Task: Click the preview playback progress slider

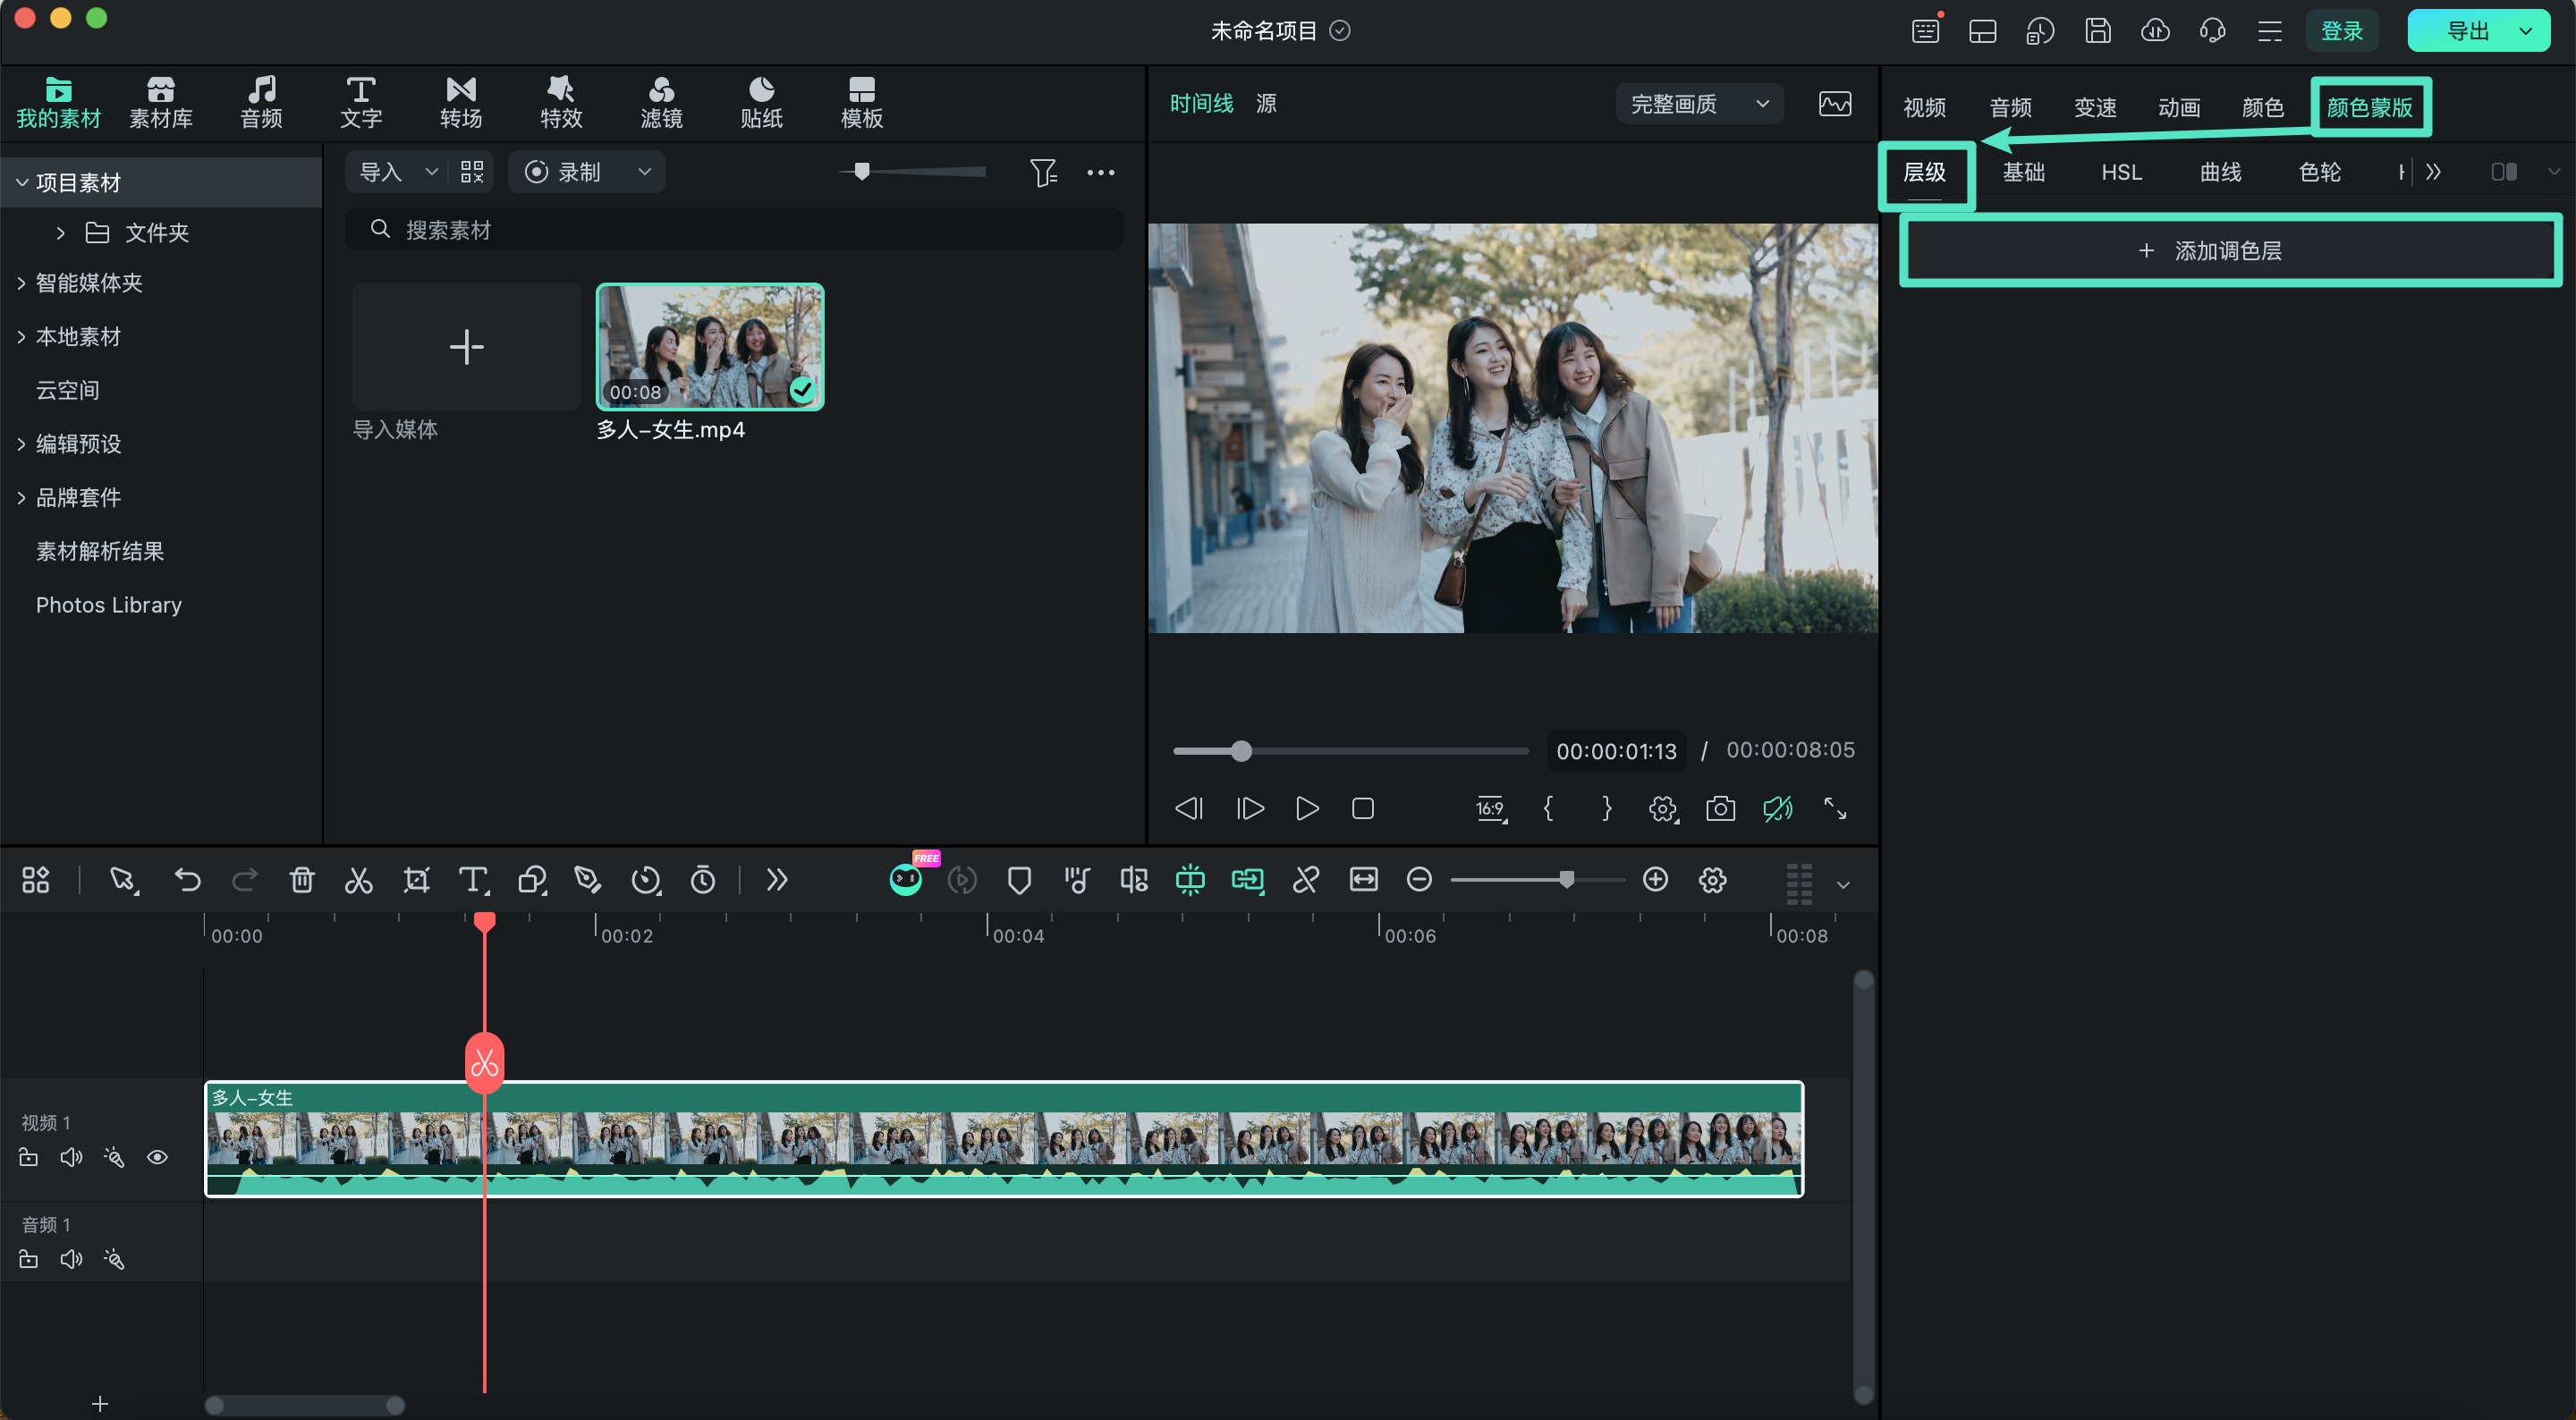Action: [1351, 751]
